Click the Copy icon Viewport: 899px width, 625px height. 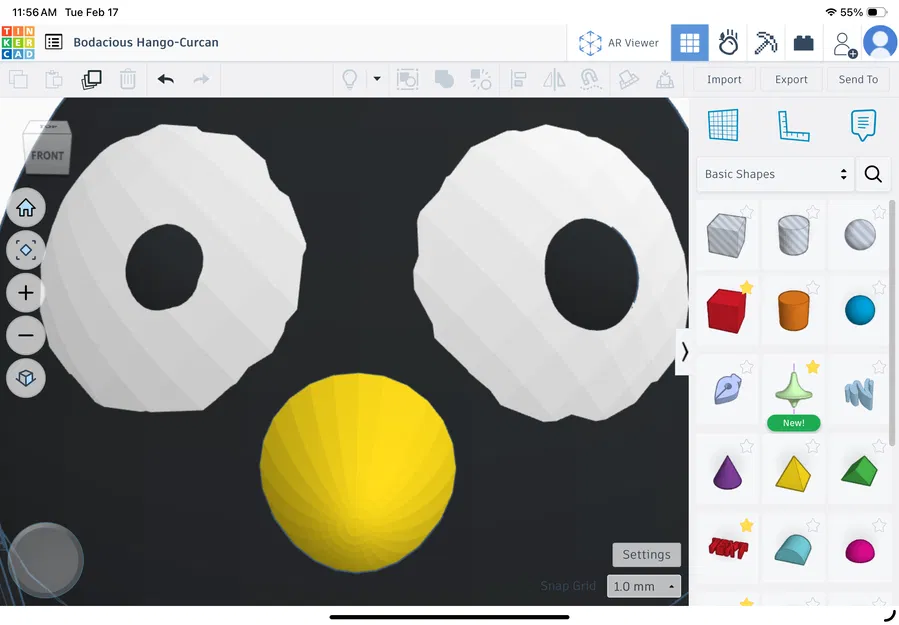coord(18,79)
